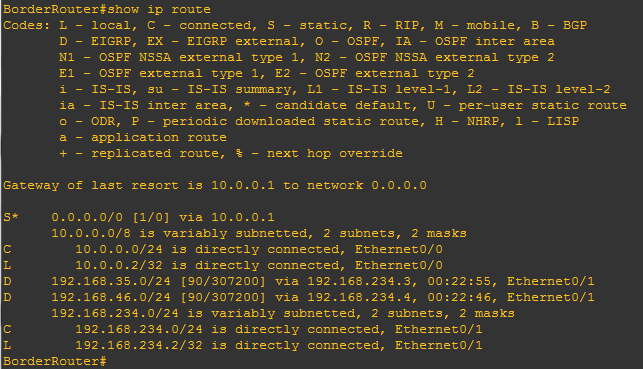This screenshot has height=369, width=643.
Task: Select the 192.168.35.0/24 EIGRP route line
Action: [299, 281]
